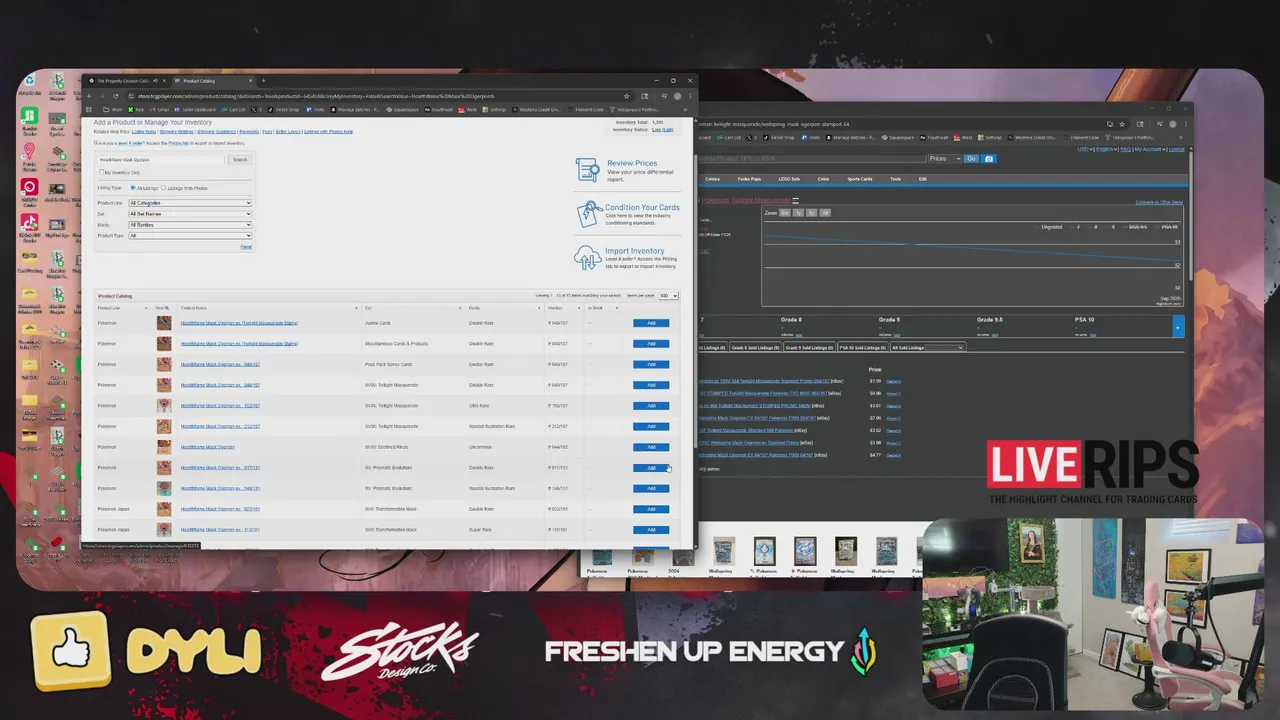
Task: Add the Jumbo Cards Ogerpon ex listing
Action: click(x=651, y=323)
